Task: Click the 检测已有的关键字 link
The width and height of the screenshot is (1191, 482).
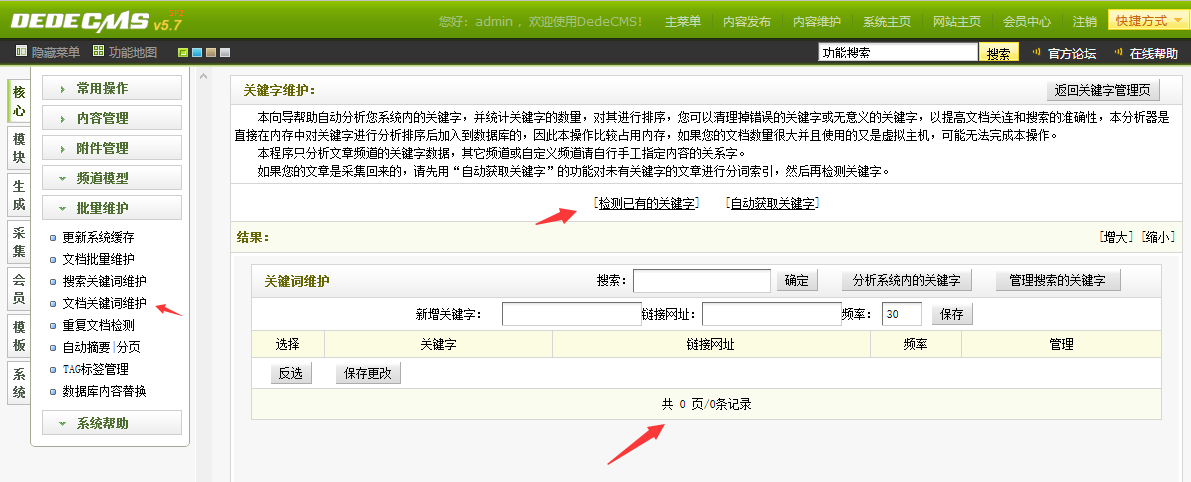Action: (646, 204)
